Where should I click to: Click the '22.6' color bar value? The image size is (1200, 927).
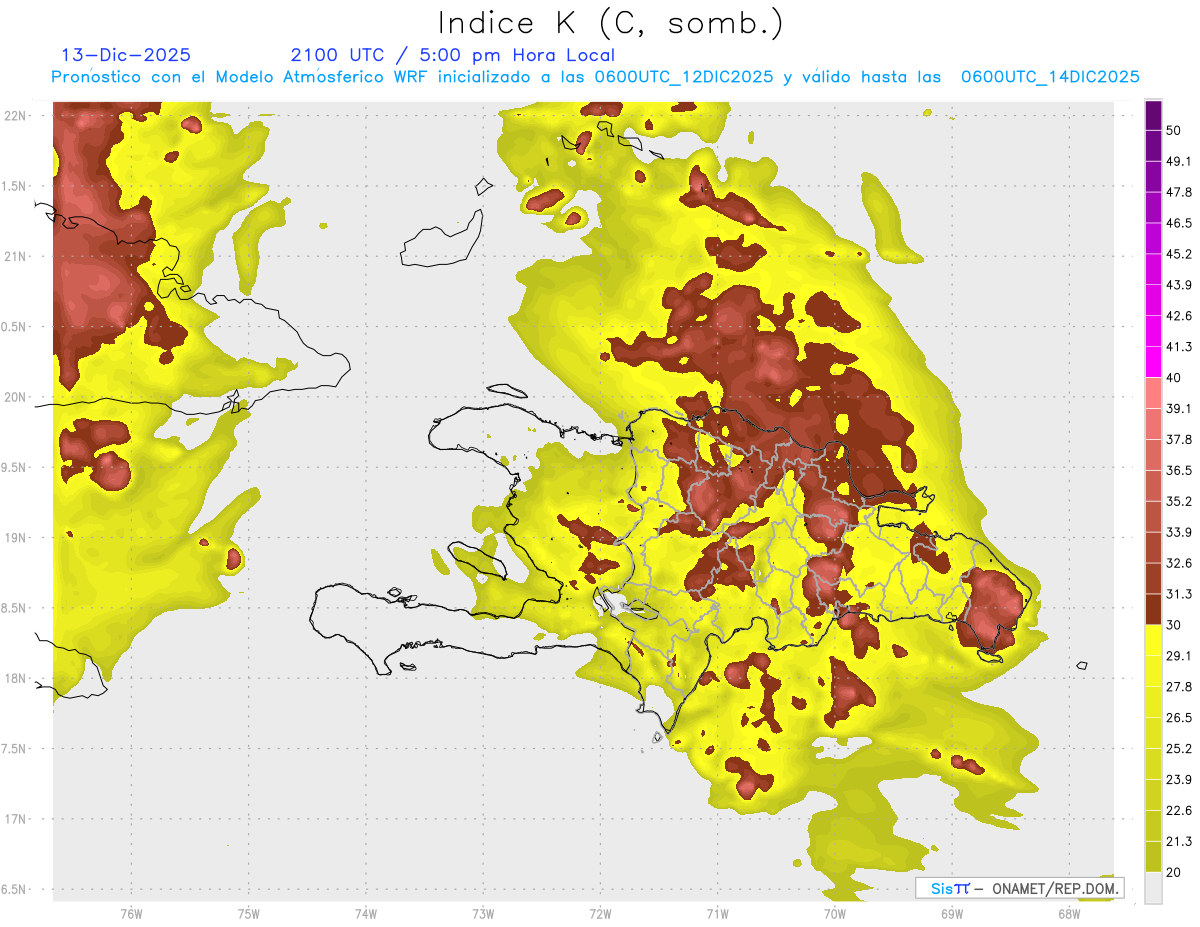[x=1179, y=811]
